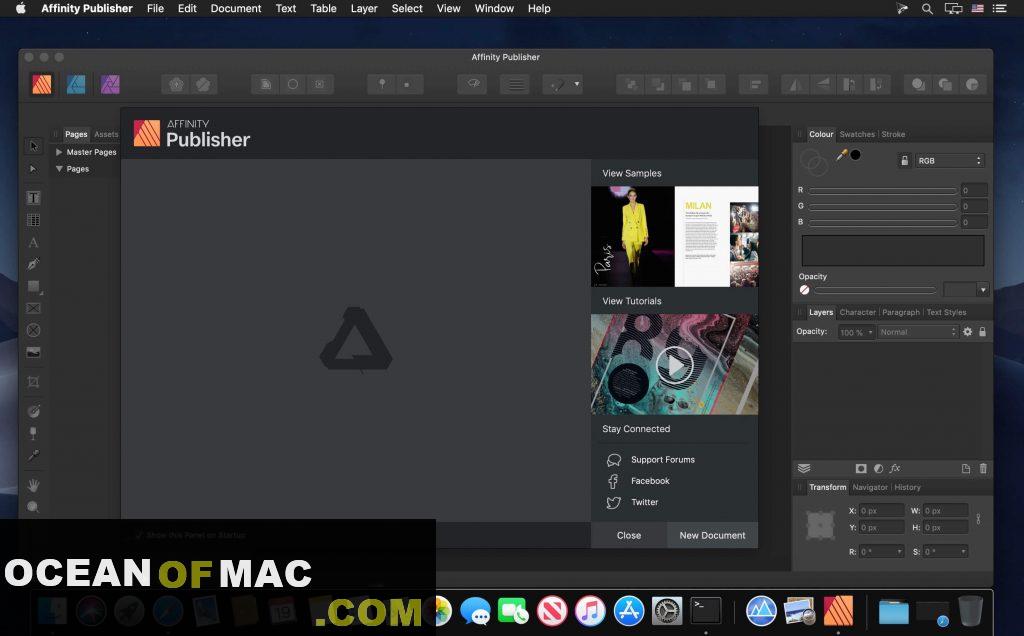Image resolution: width=1024 pixels, height=636 pixels.
Task: Select the Vector Crop tool
Action: tap(33, 381)
